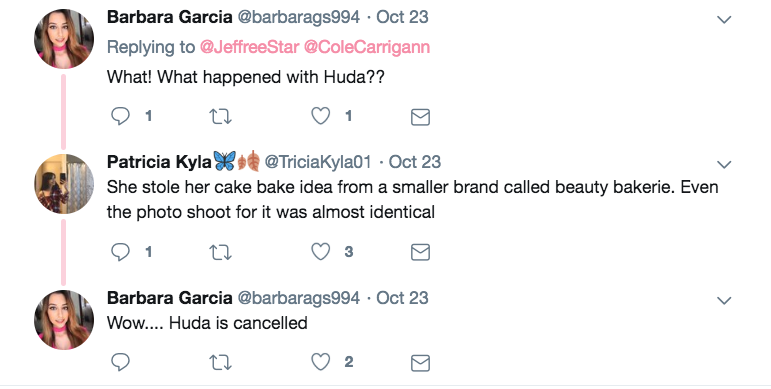Open options chevron on Barbara's first tweet

tap(724, 20)
